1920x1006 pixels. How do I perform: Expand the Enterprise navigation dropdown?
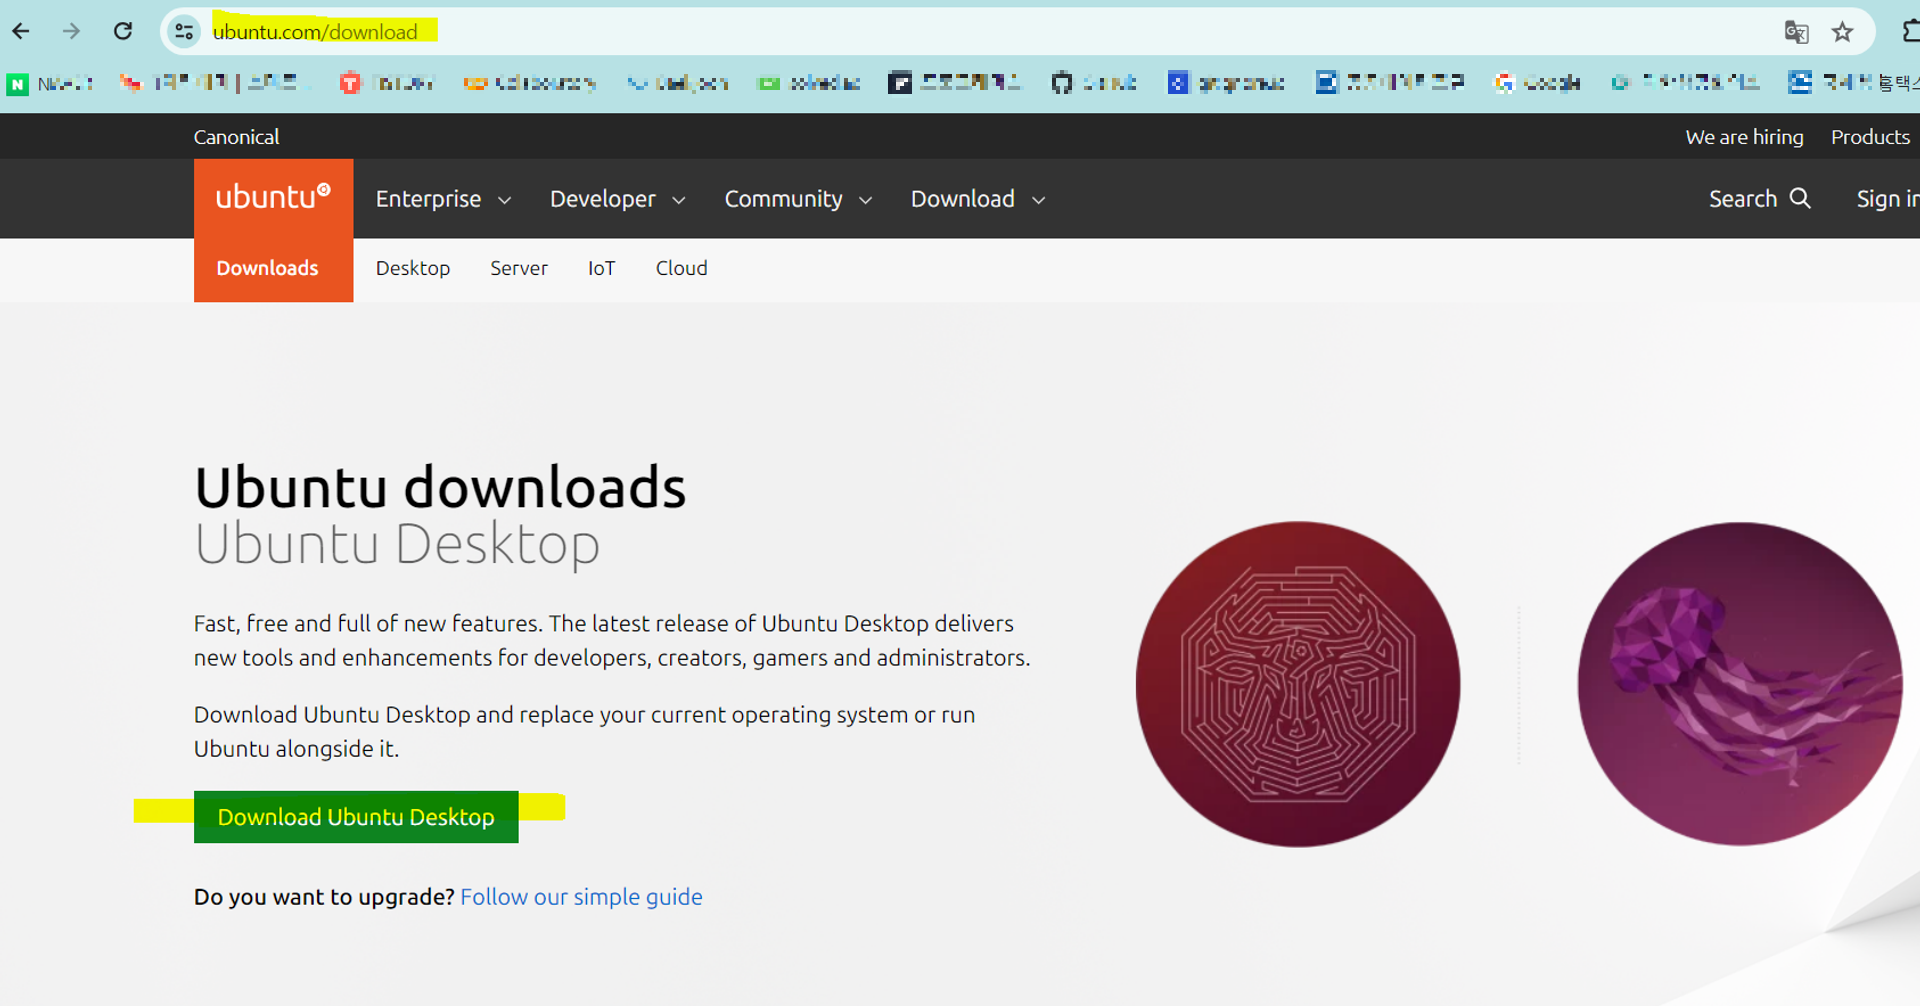pos(443,199)
